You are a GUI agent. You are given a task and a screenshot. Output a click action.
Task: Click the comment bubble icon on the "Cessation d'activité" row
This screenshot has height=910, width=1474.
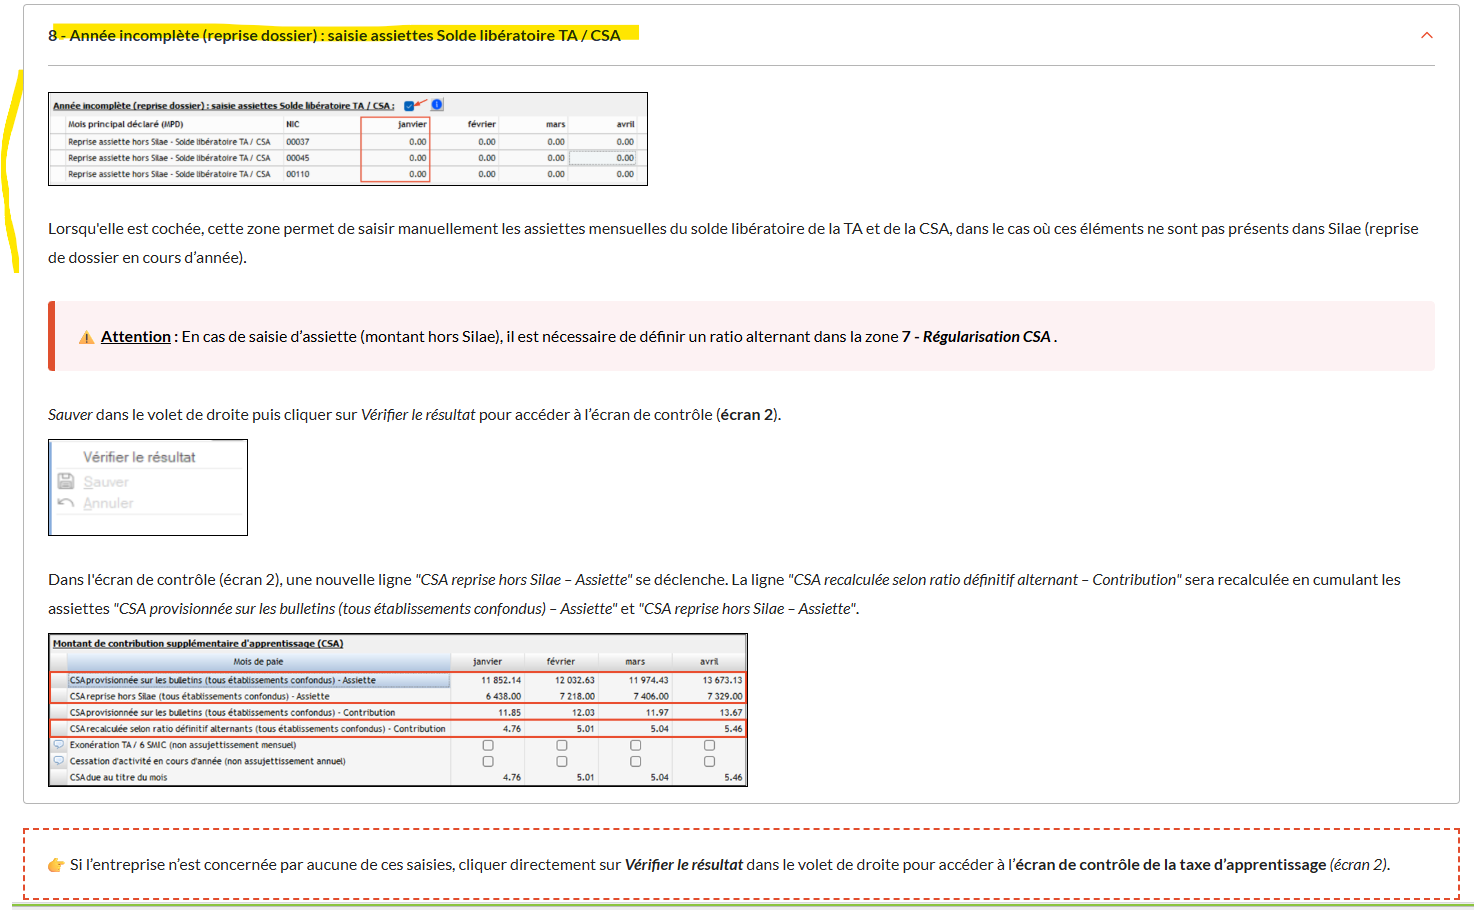click(x=59, y=761)
